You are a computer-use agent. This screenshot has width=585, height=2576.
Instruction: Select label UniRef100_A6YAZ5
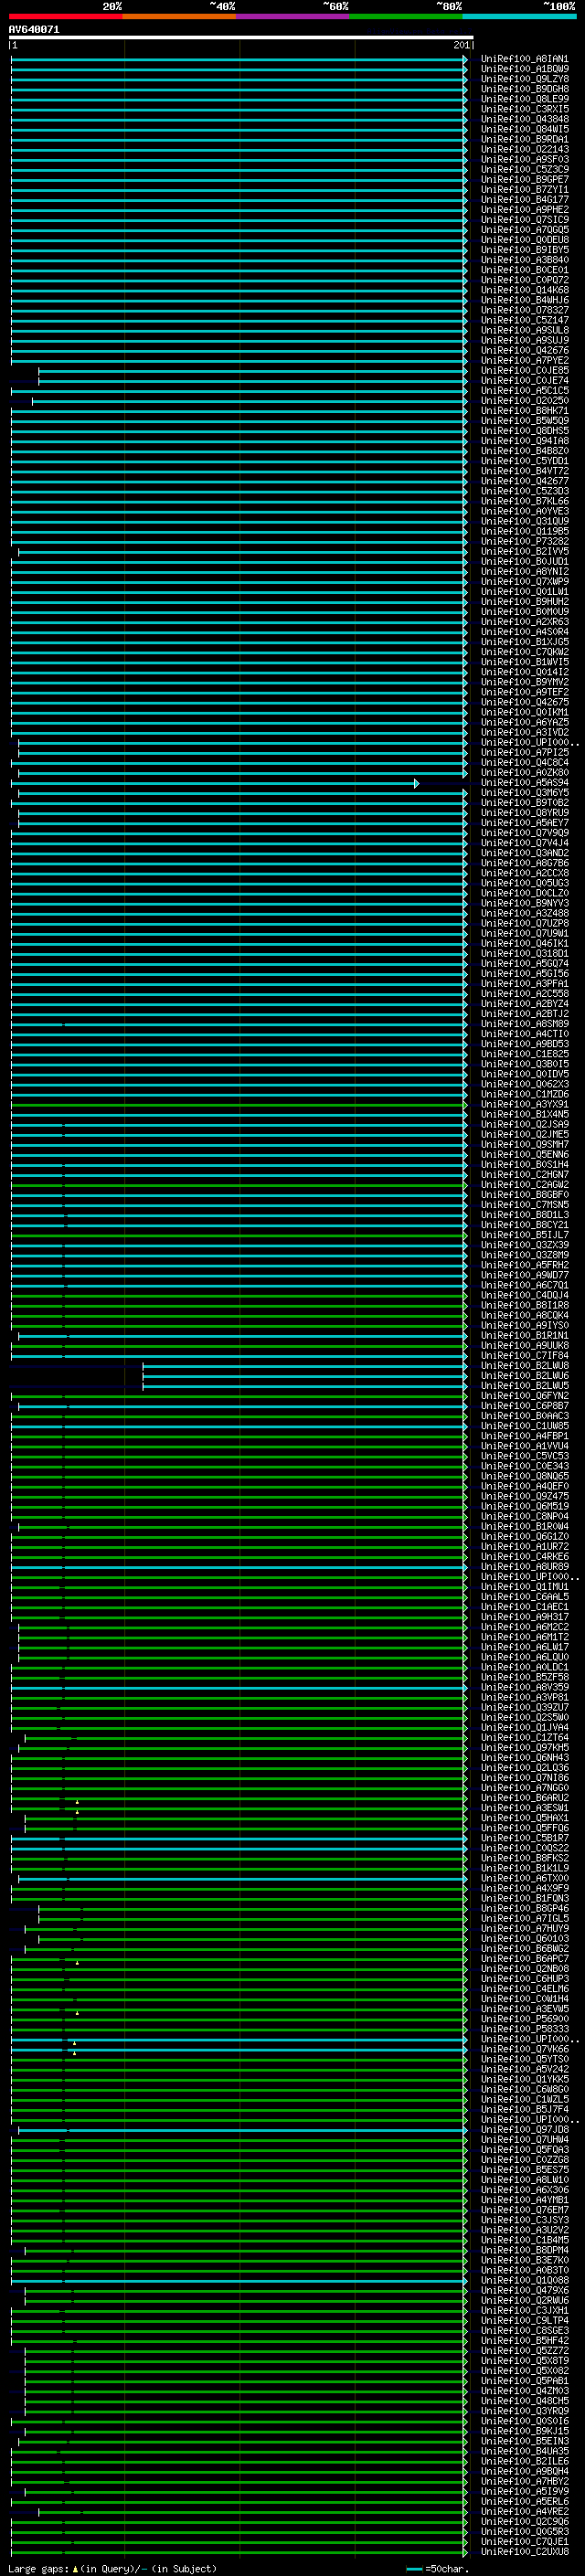coord(524,722)
